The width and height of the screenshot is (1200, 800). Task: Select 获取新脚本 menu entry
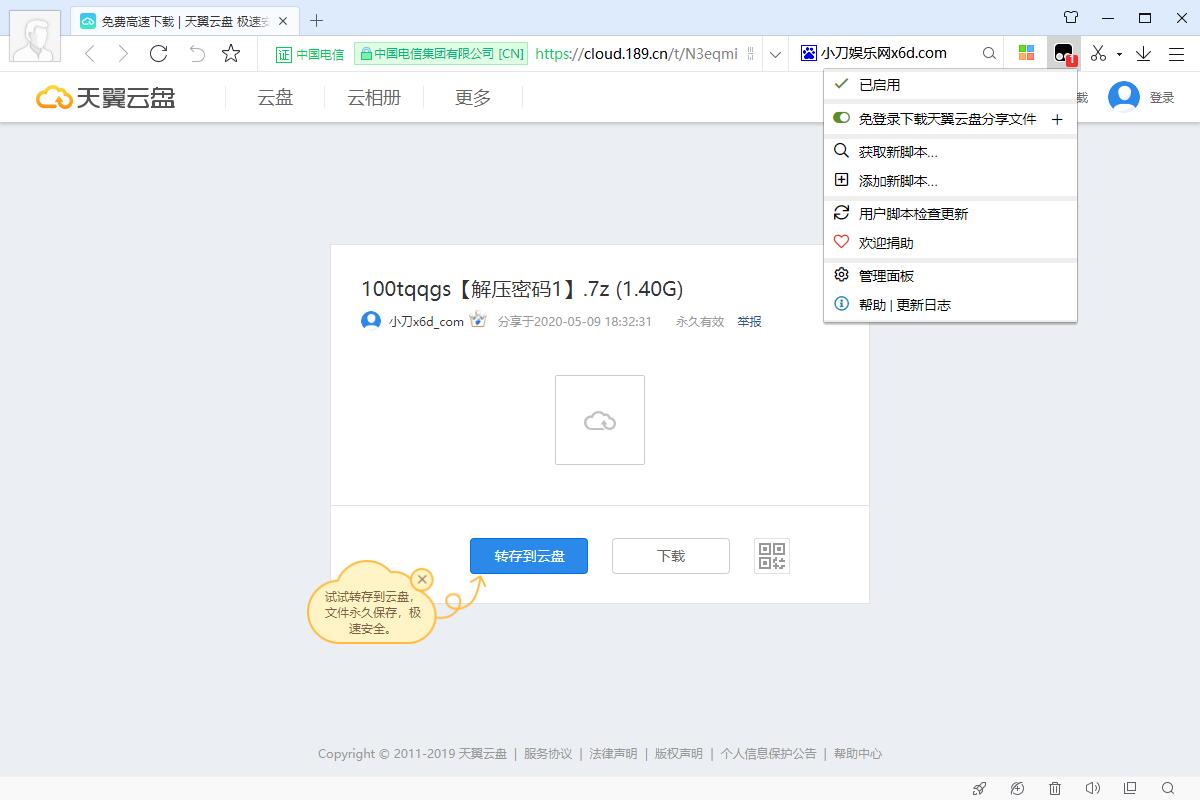pyautogui.click(x=897, y=152)
